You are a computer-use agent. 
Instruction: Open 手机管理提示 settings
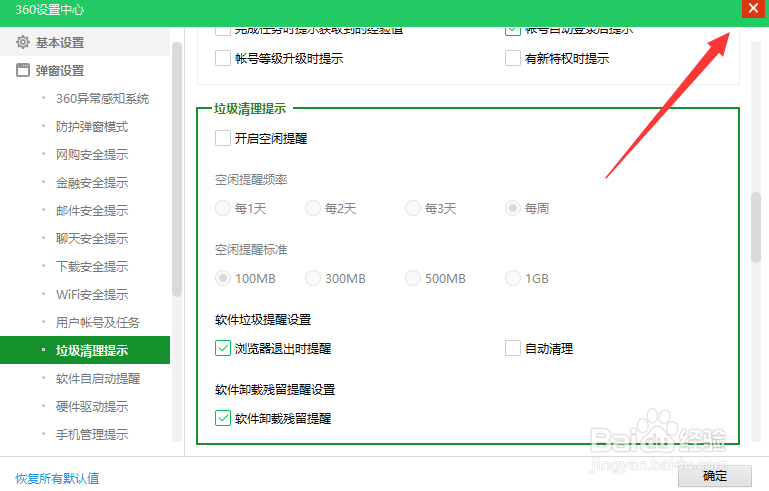click(92, 434)
